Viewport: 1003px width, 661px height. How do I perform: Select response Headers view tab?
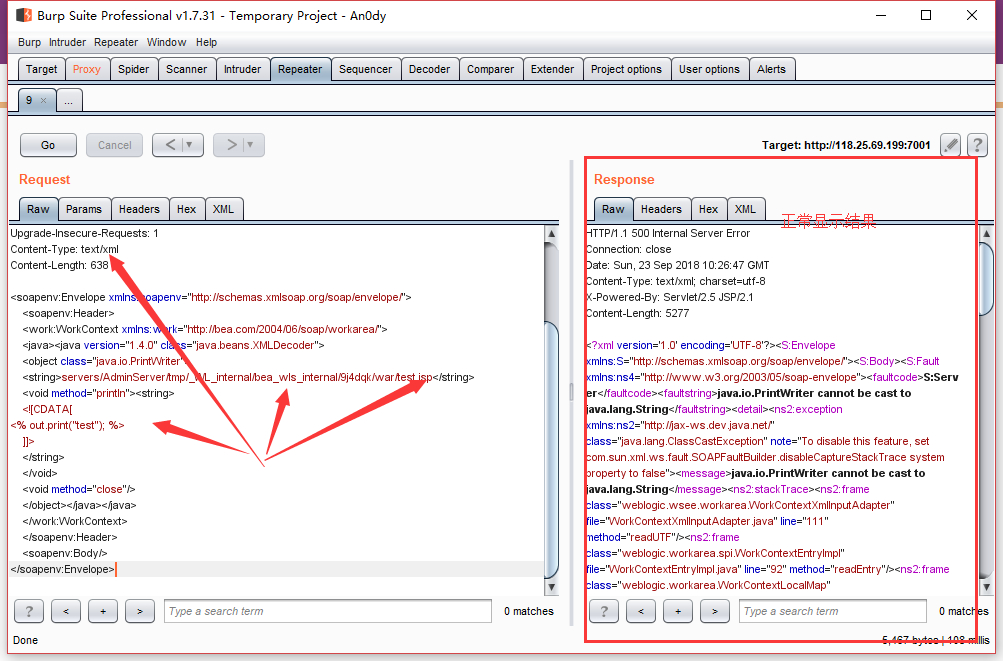click(661, 209)
